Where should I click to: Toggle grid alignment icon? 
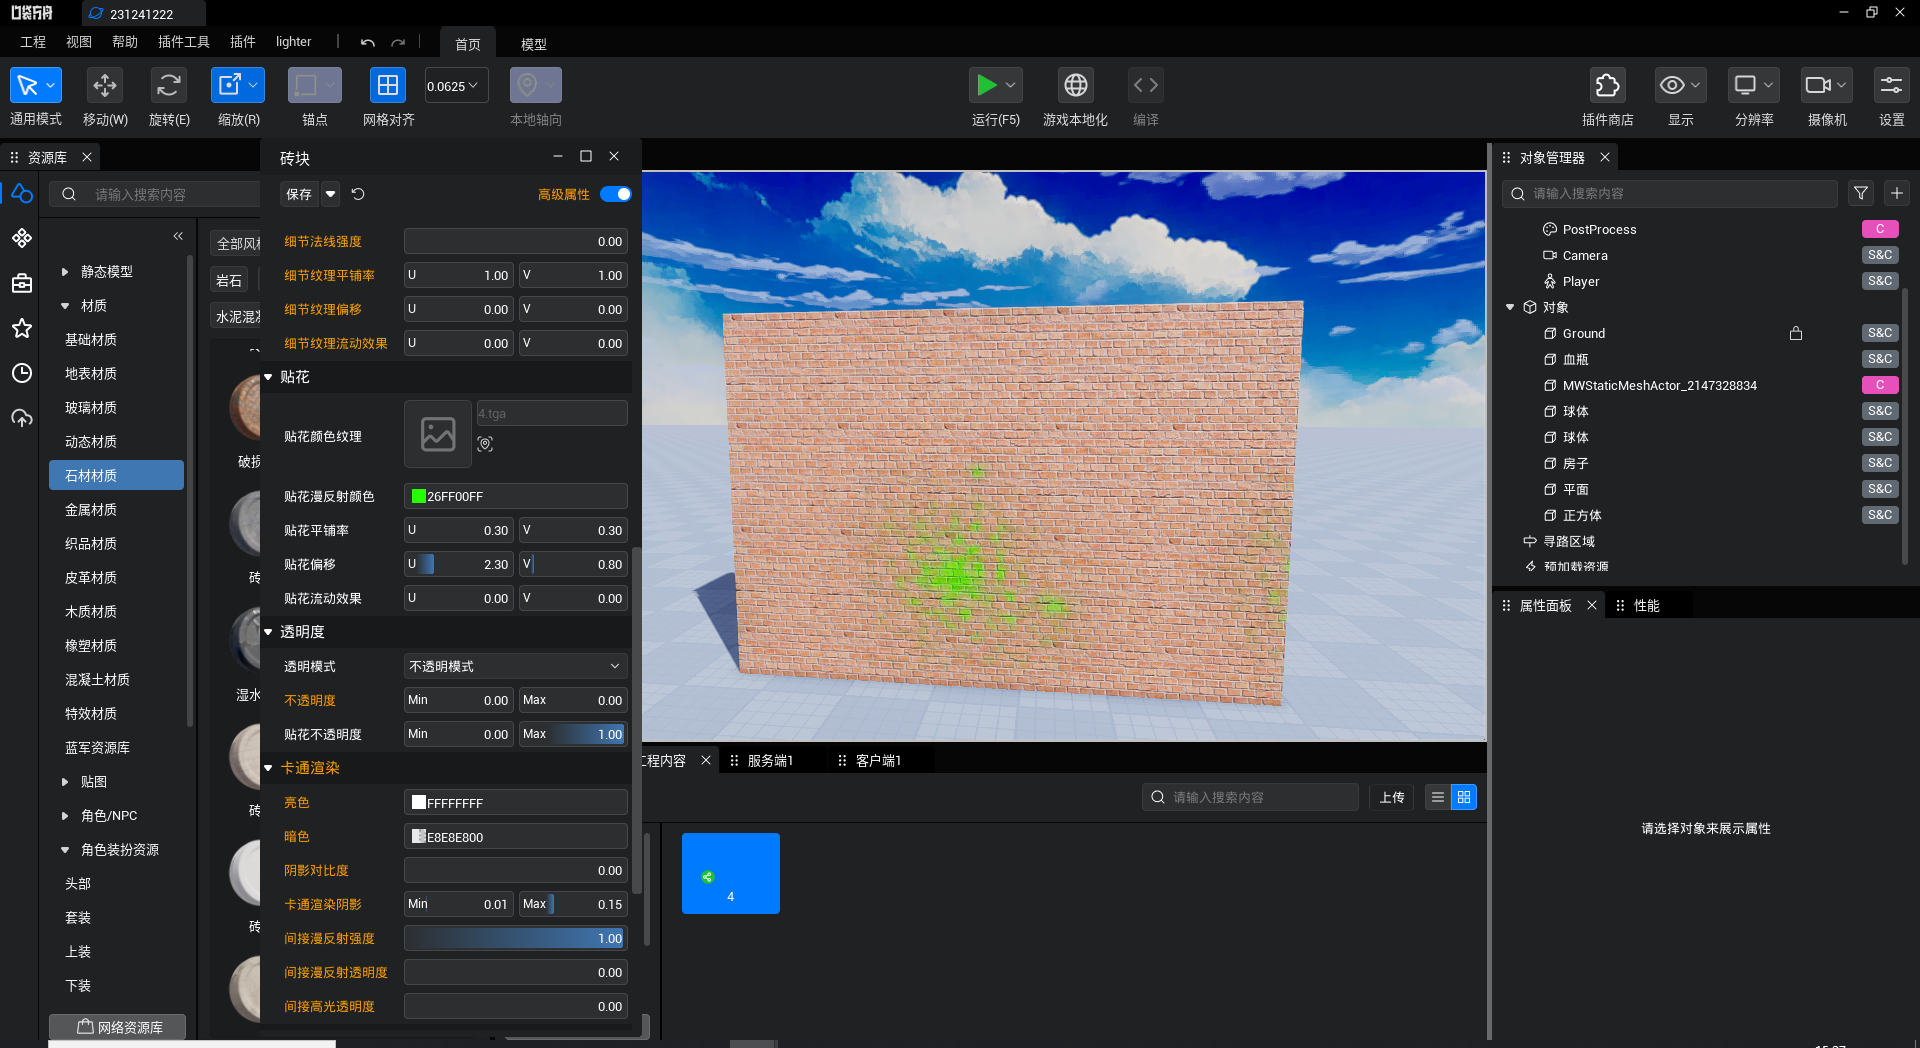pyautogui.click(x=388, y=85)
